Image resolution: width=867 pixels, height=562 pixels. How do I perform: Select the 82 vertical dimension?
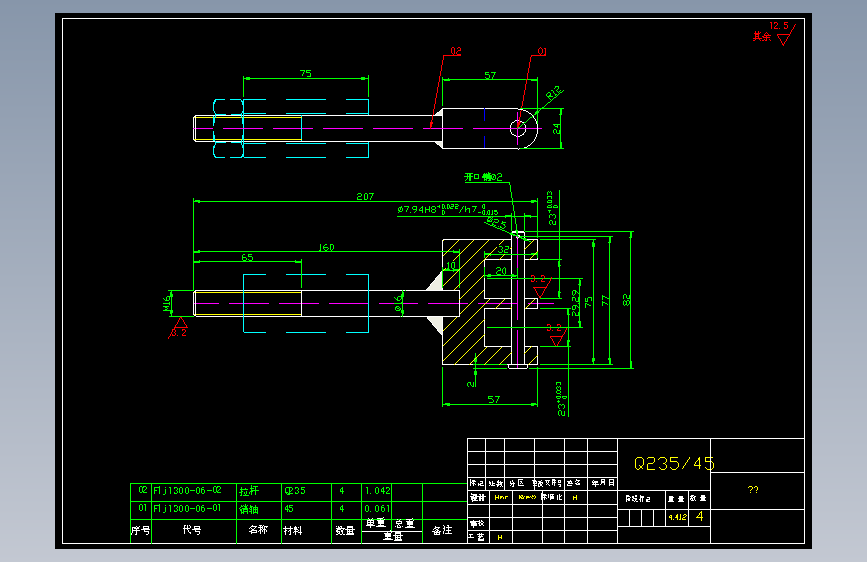(x=626, y=300)
